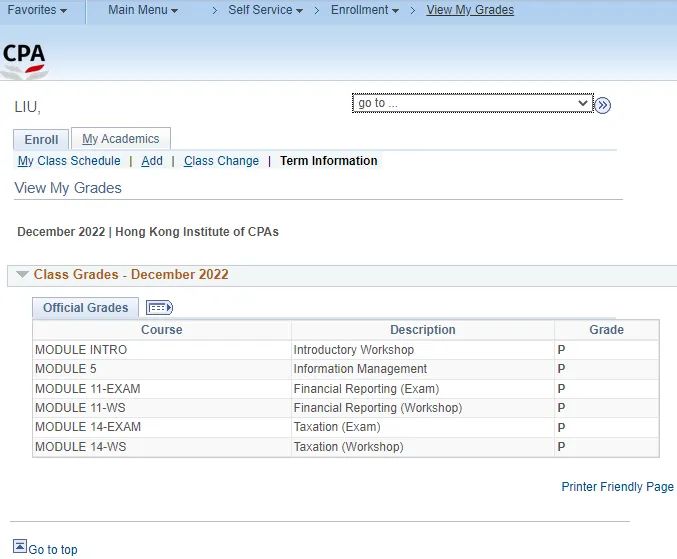Click the student name LIU,
This screenshot has width=677, height=559.
click(x=28, y=107)
